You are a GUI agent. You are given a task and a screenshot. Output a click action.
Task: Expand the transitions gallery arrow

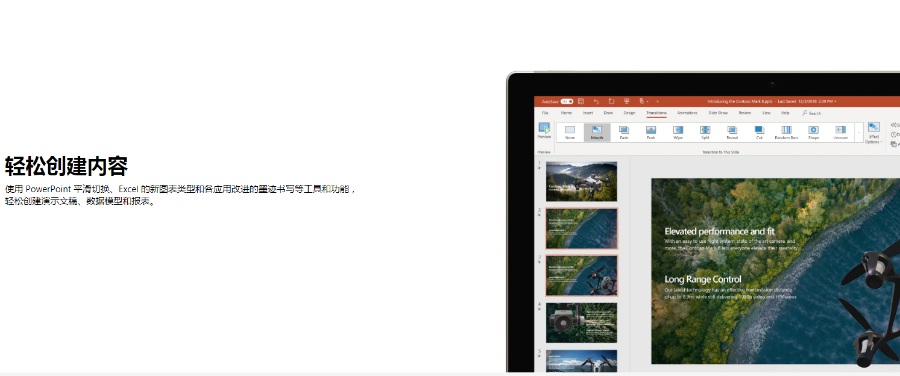click(859, 133)
